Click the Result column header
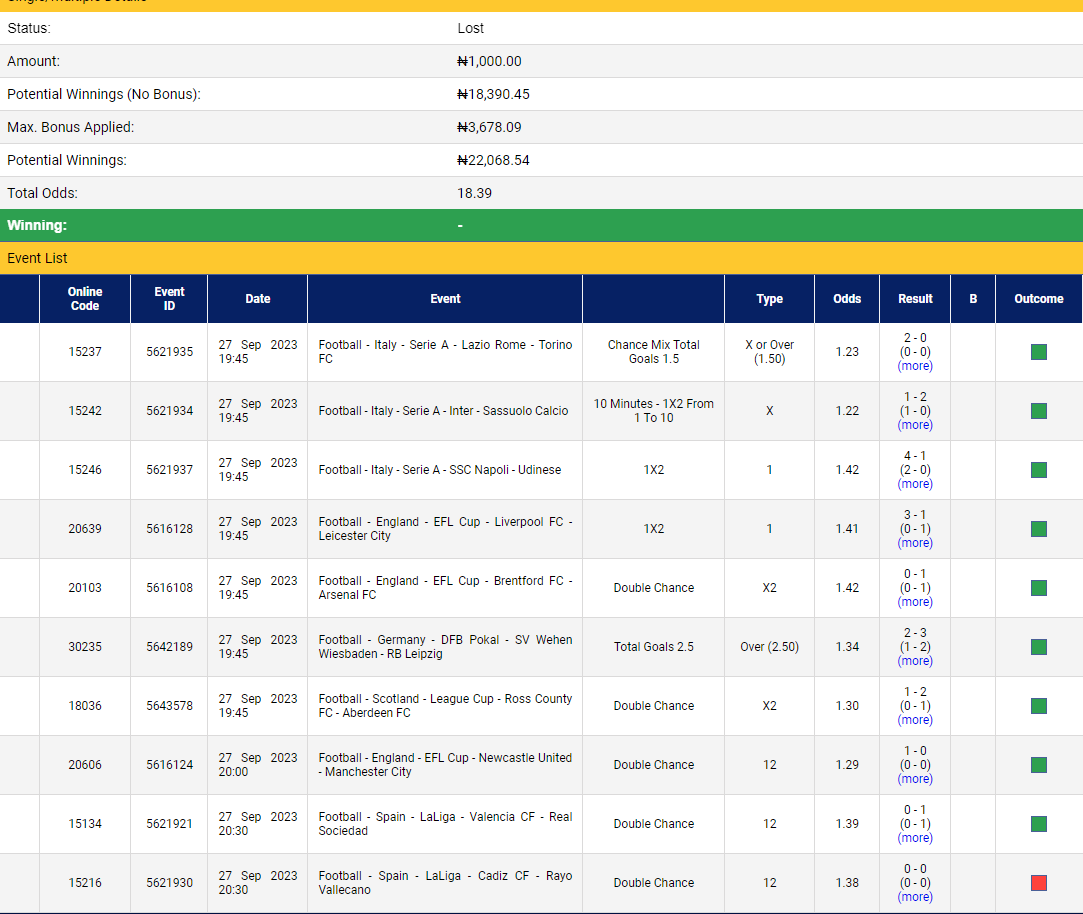Screen dimensions: 1083x914 tap(915, 298)
